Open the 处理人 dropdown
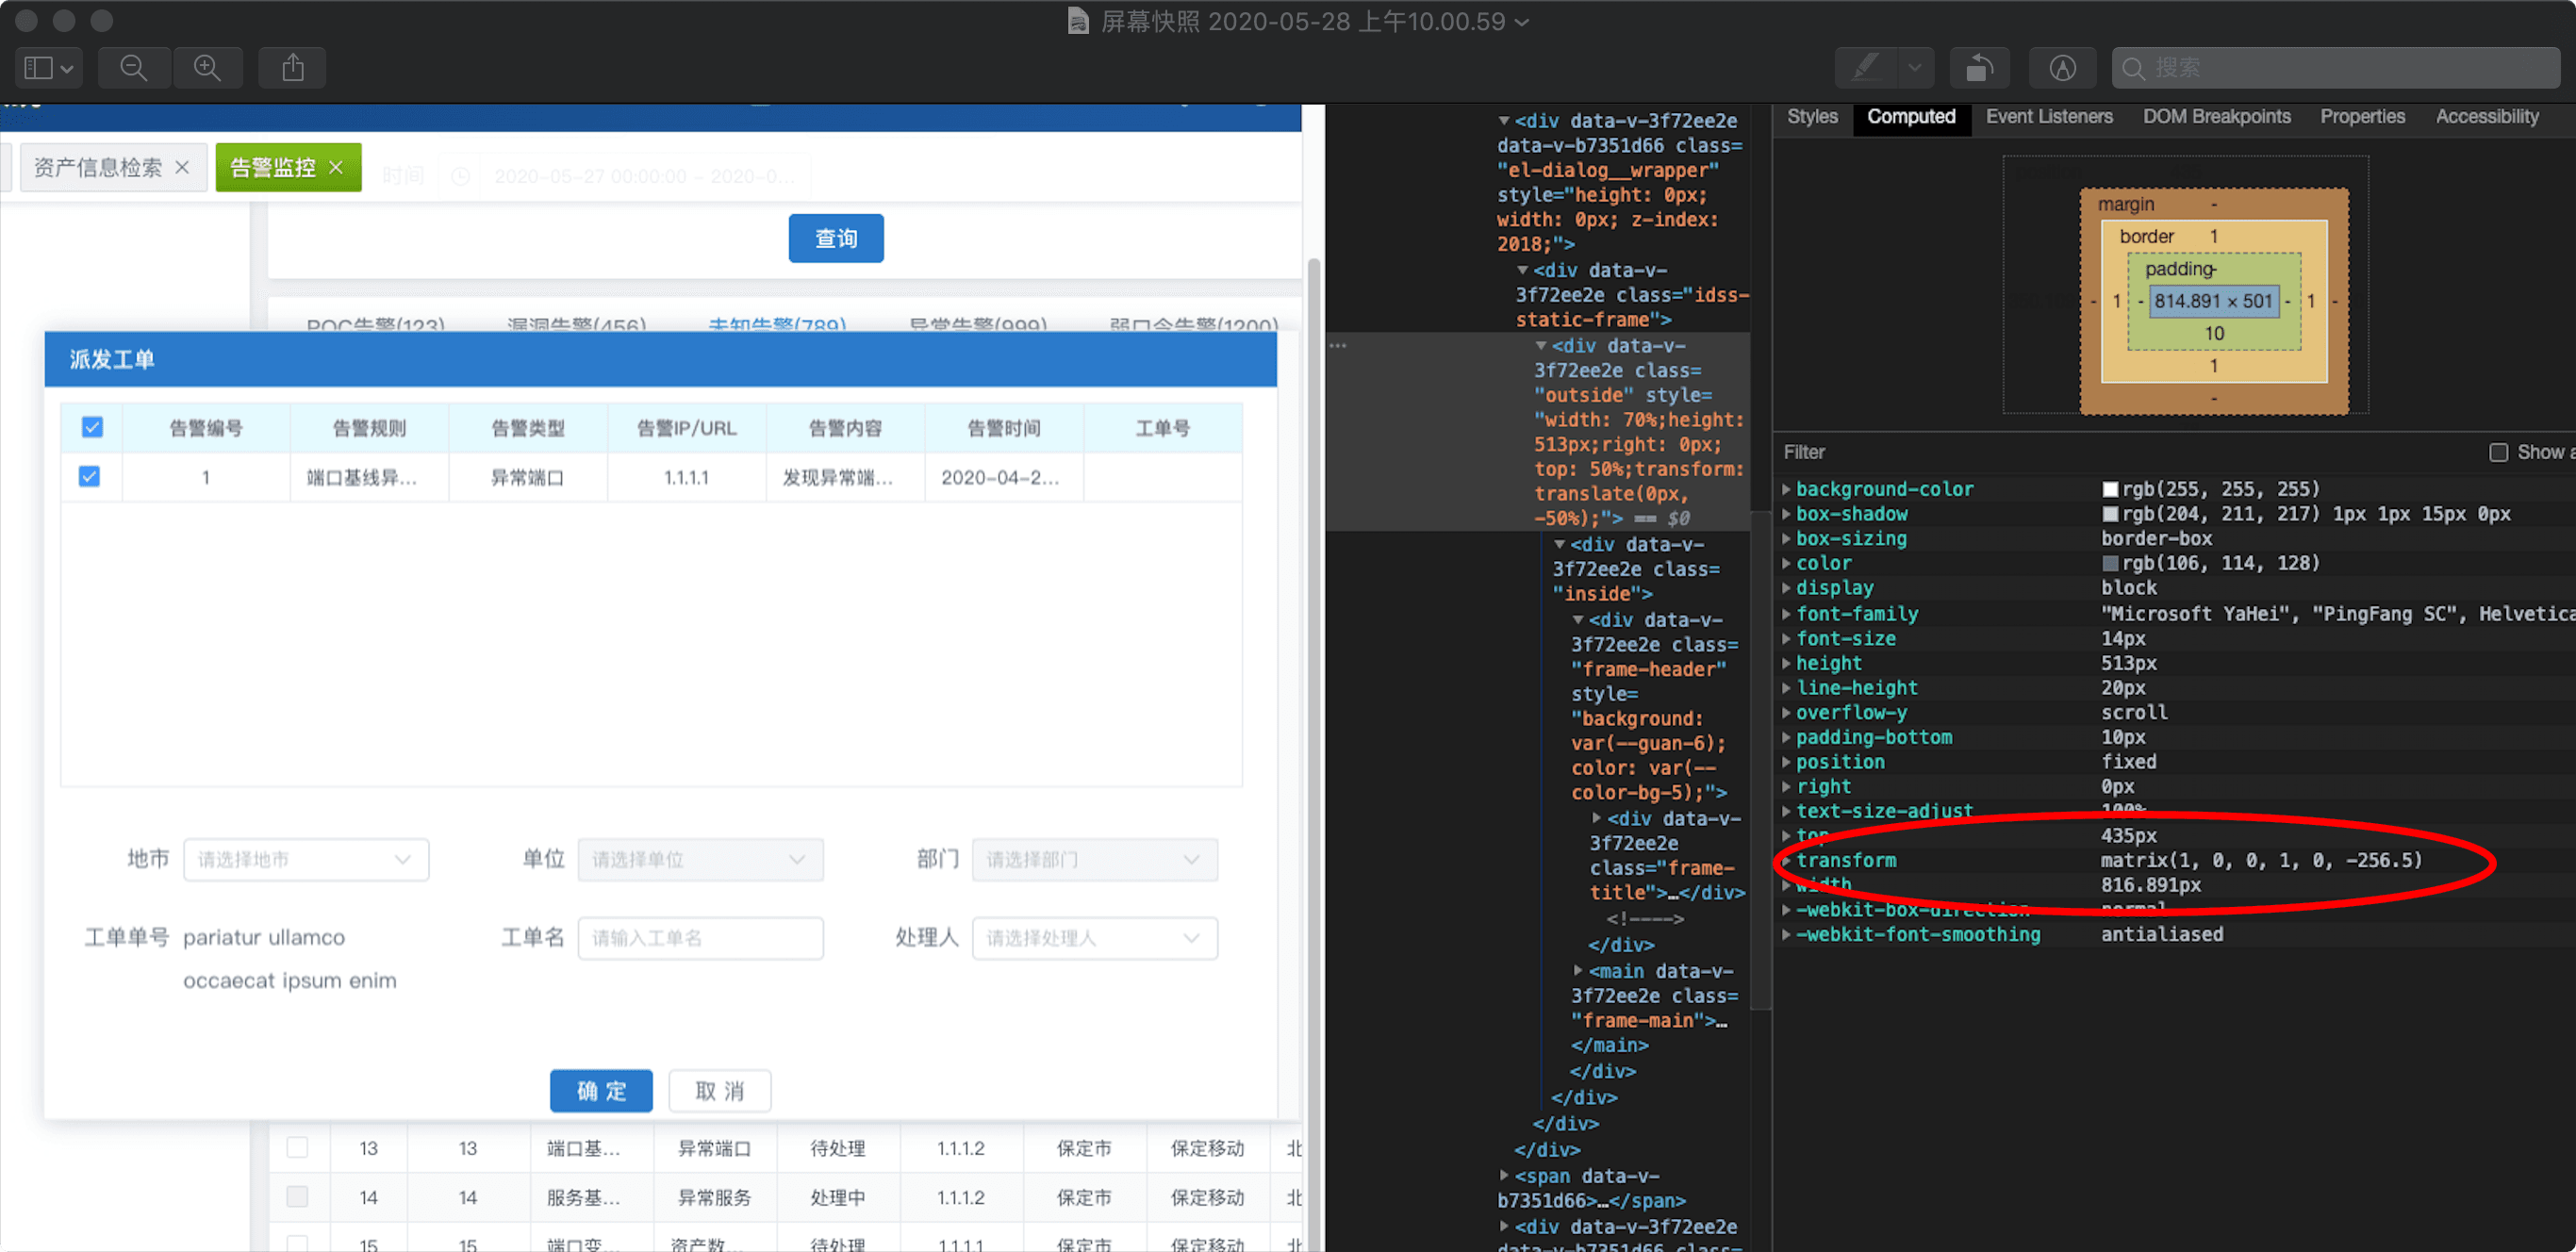Viewport: 2576px width, 1252px height. [x=1094, y=938]
